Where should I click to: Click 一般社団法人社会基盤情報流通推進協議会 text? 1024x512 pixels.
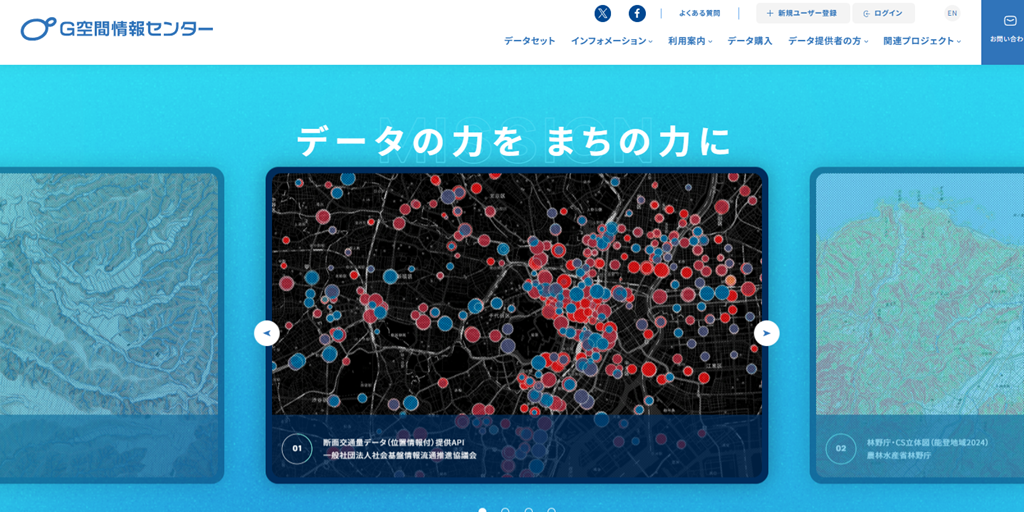(400, 455)
